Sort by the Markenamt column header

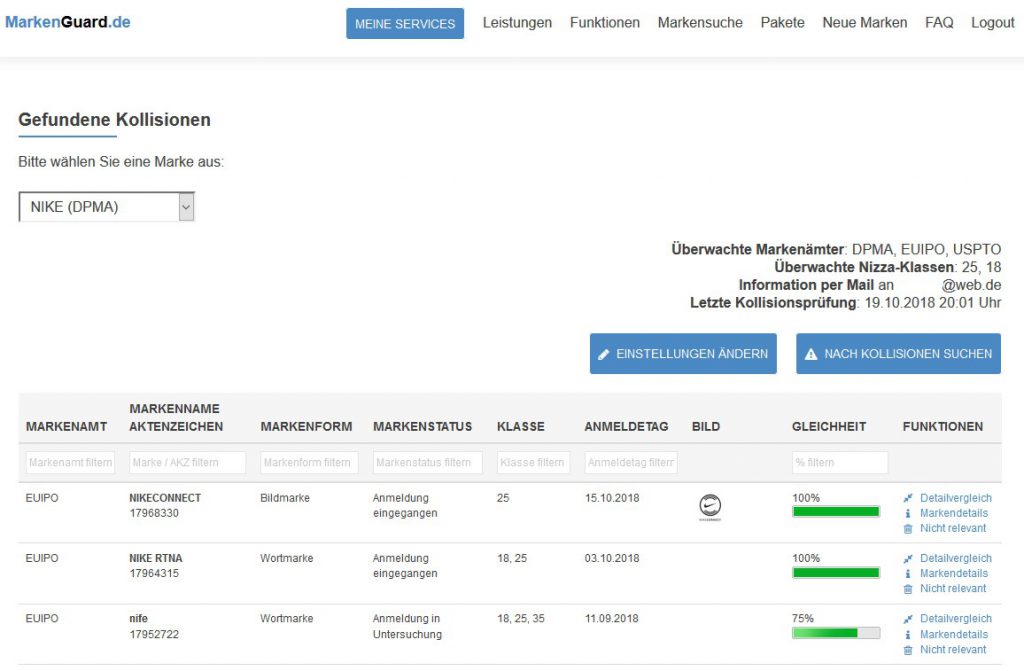[66, 427]
